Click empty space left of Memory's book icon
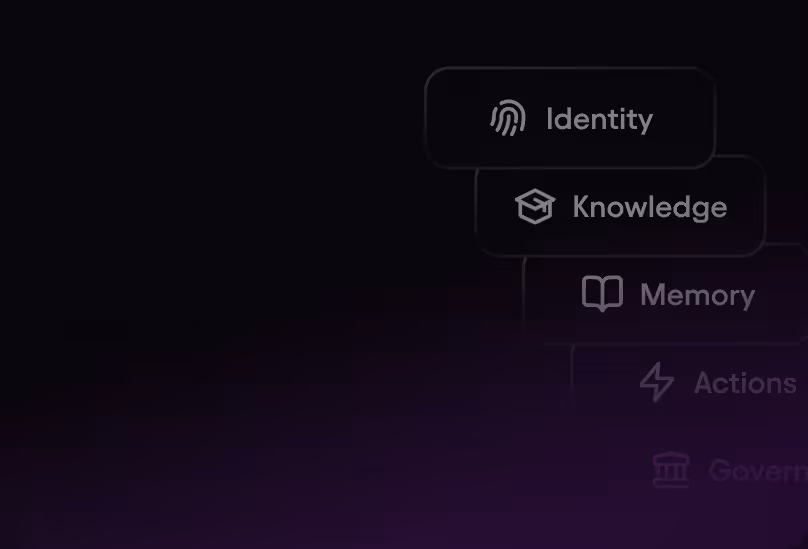The height and width of the screenshot is (549, 808). [552, 296]
